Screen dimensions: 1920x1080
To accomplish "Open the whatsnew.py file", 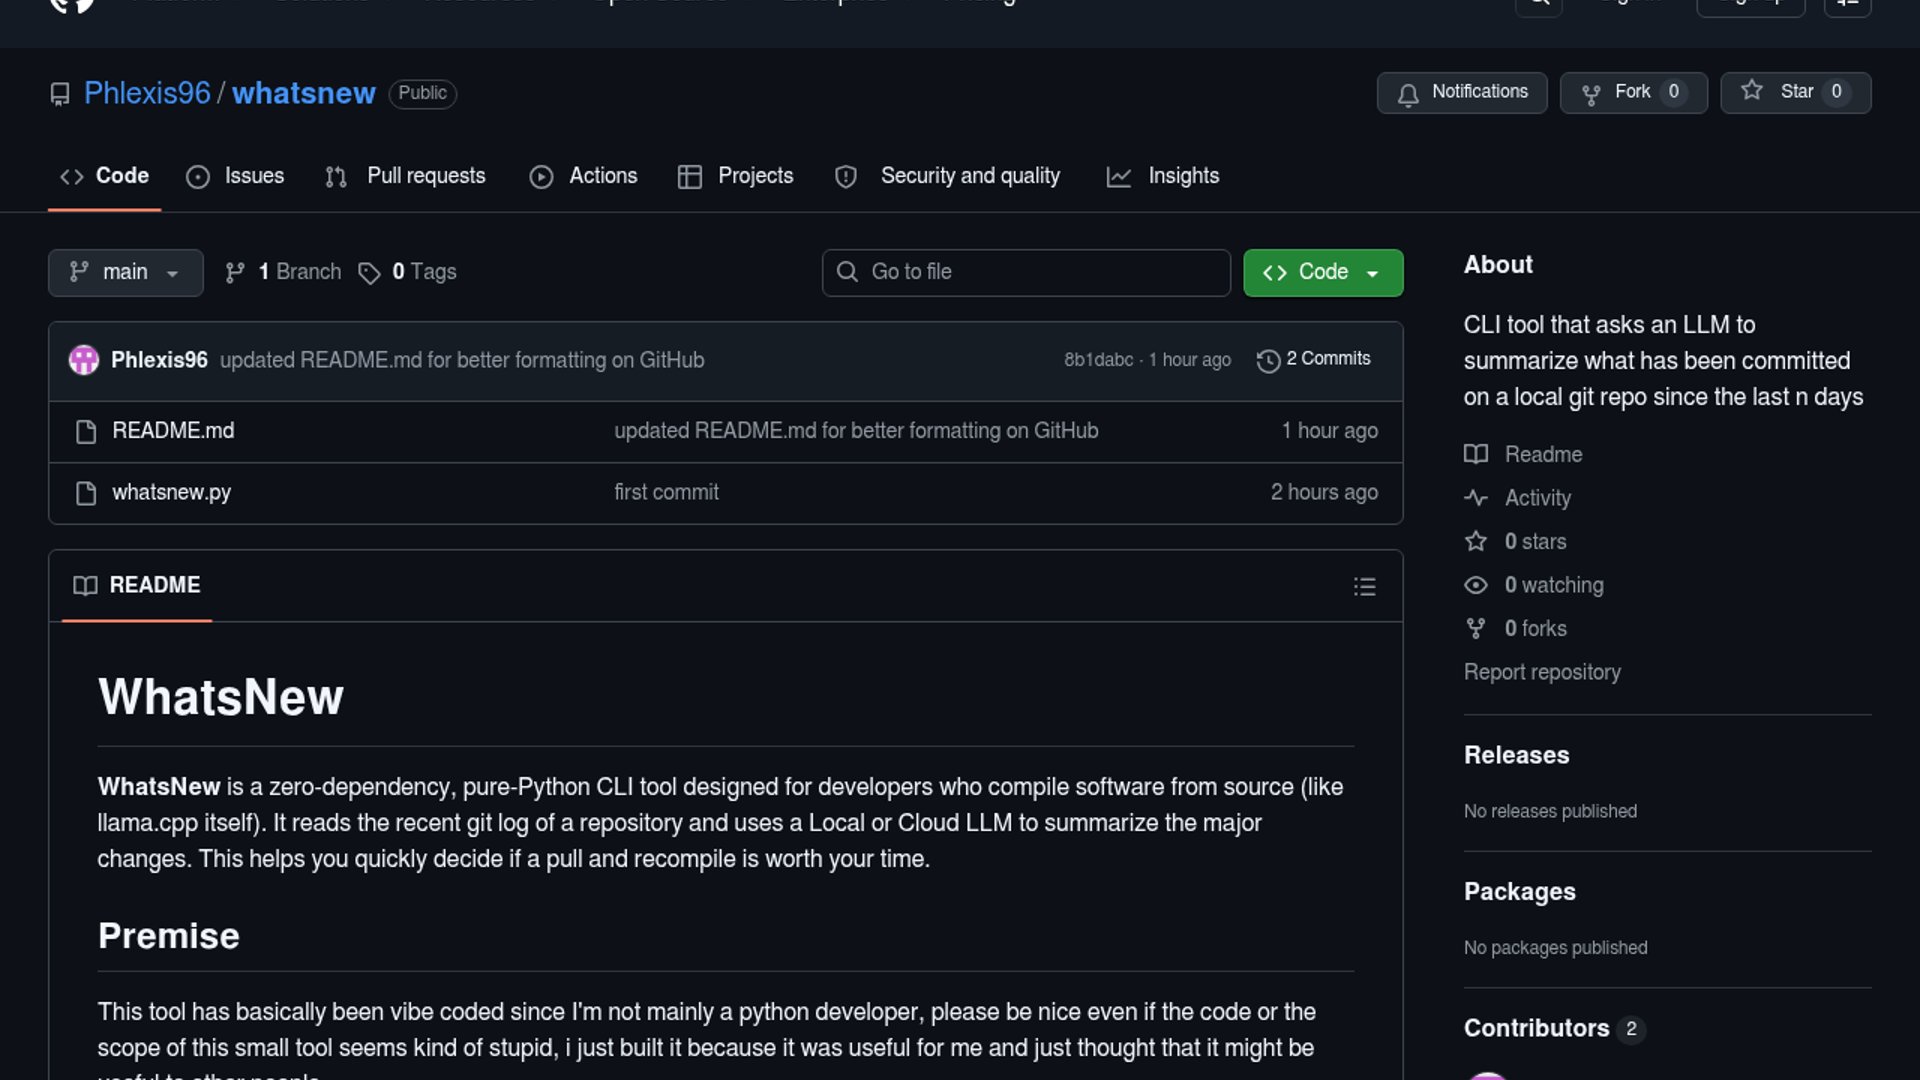I will [171, 492].
